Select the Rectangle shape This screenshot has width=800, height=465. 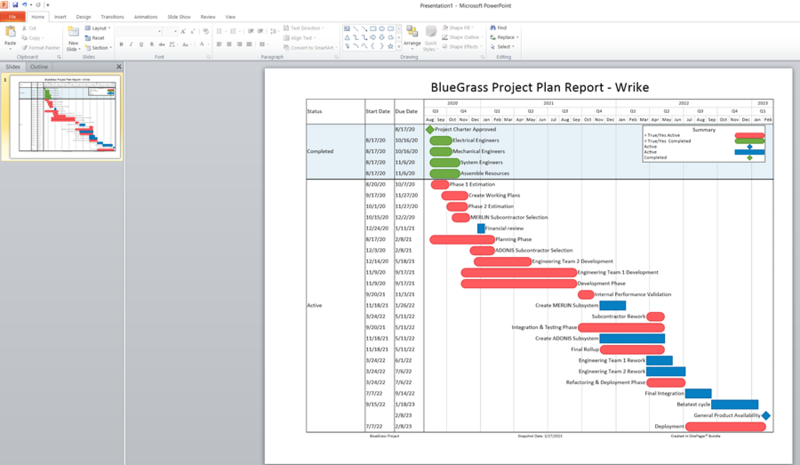373,29
